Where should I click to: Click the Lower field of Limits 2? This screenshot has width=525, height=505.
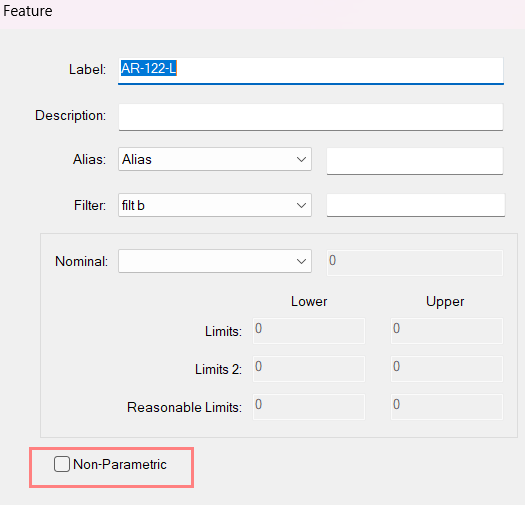[x=309, y=369]
